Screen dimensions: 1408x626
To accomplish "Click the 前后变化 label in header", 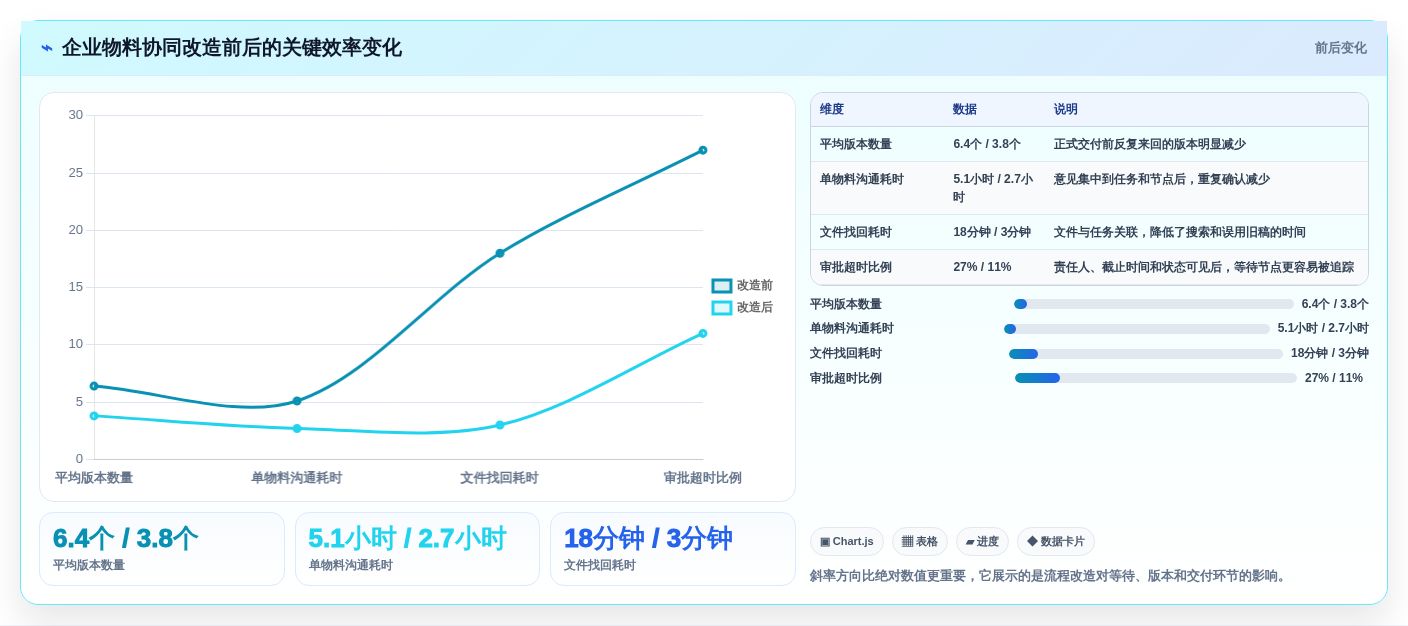I will 1340,48.
